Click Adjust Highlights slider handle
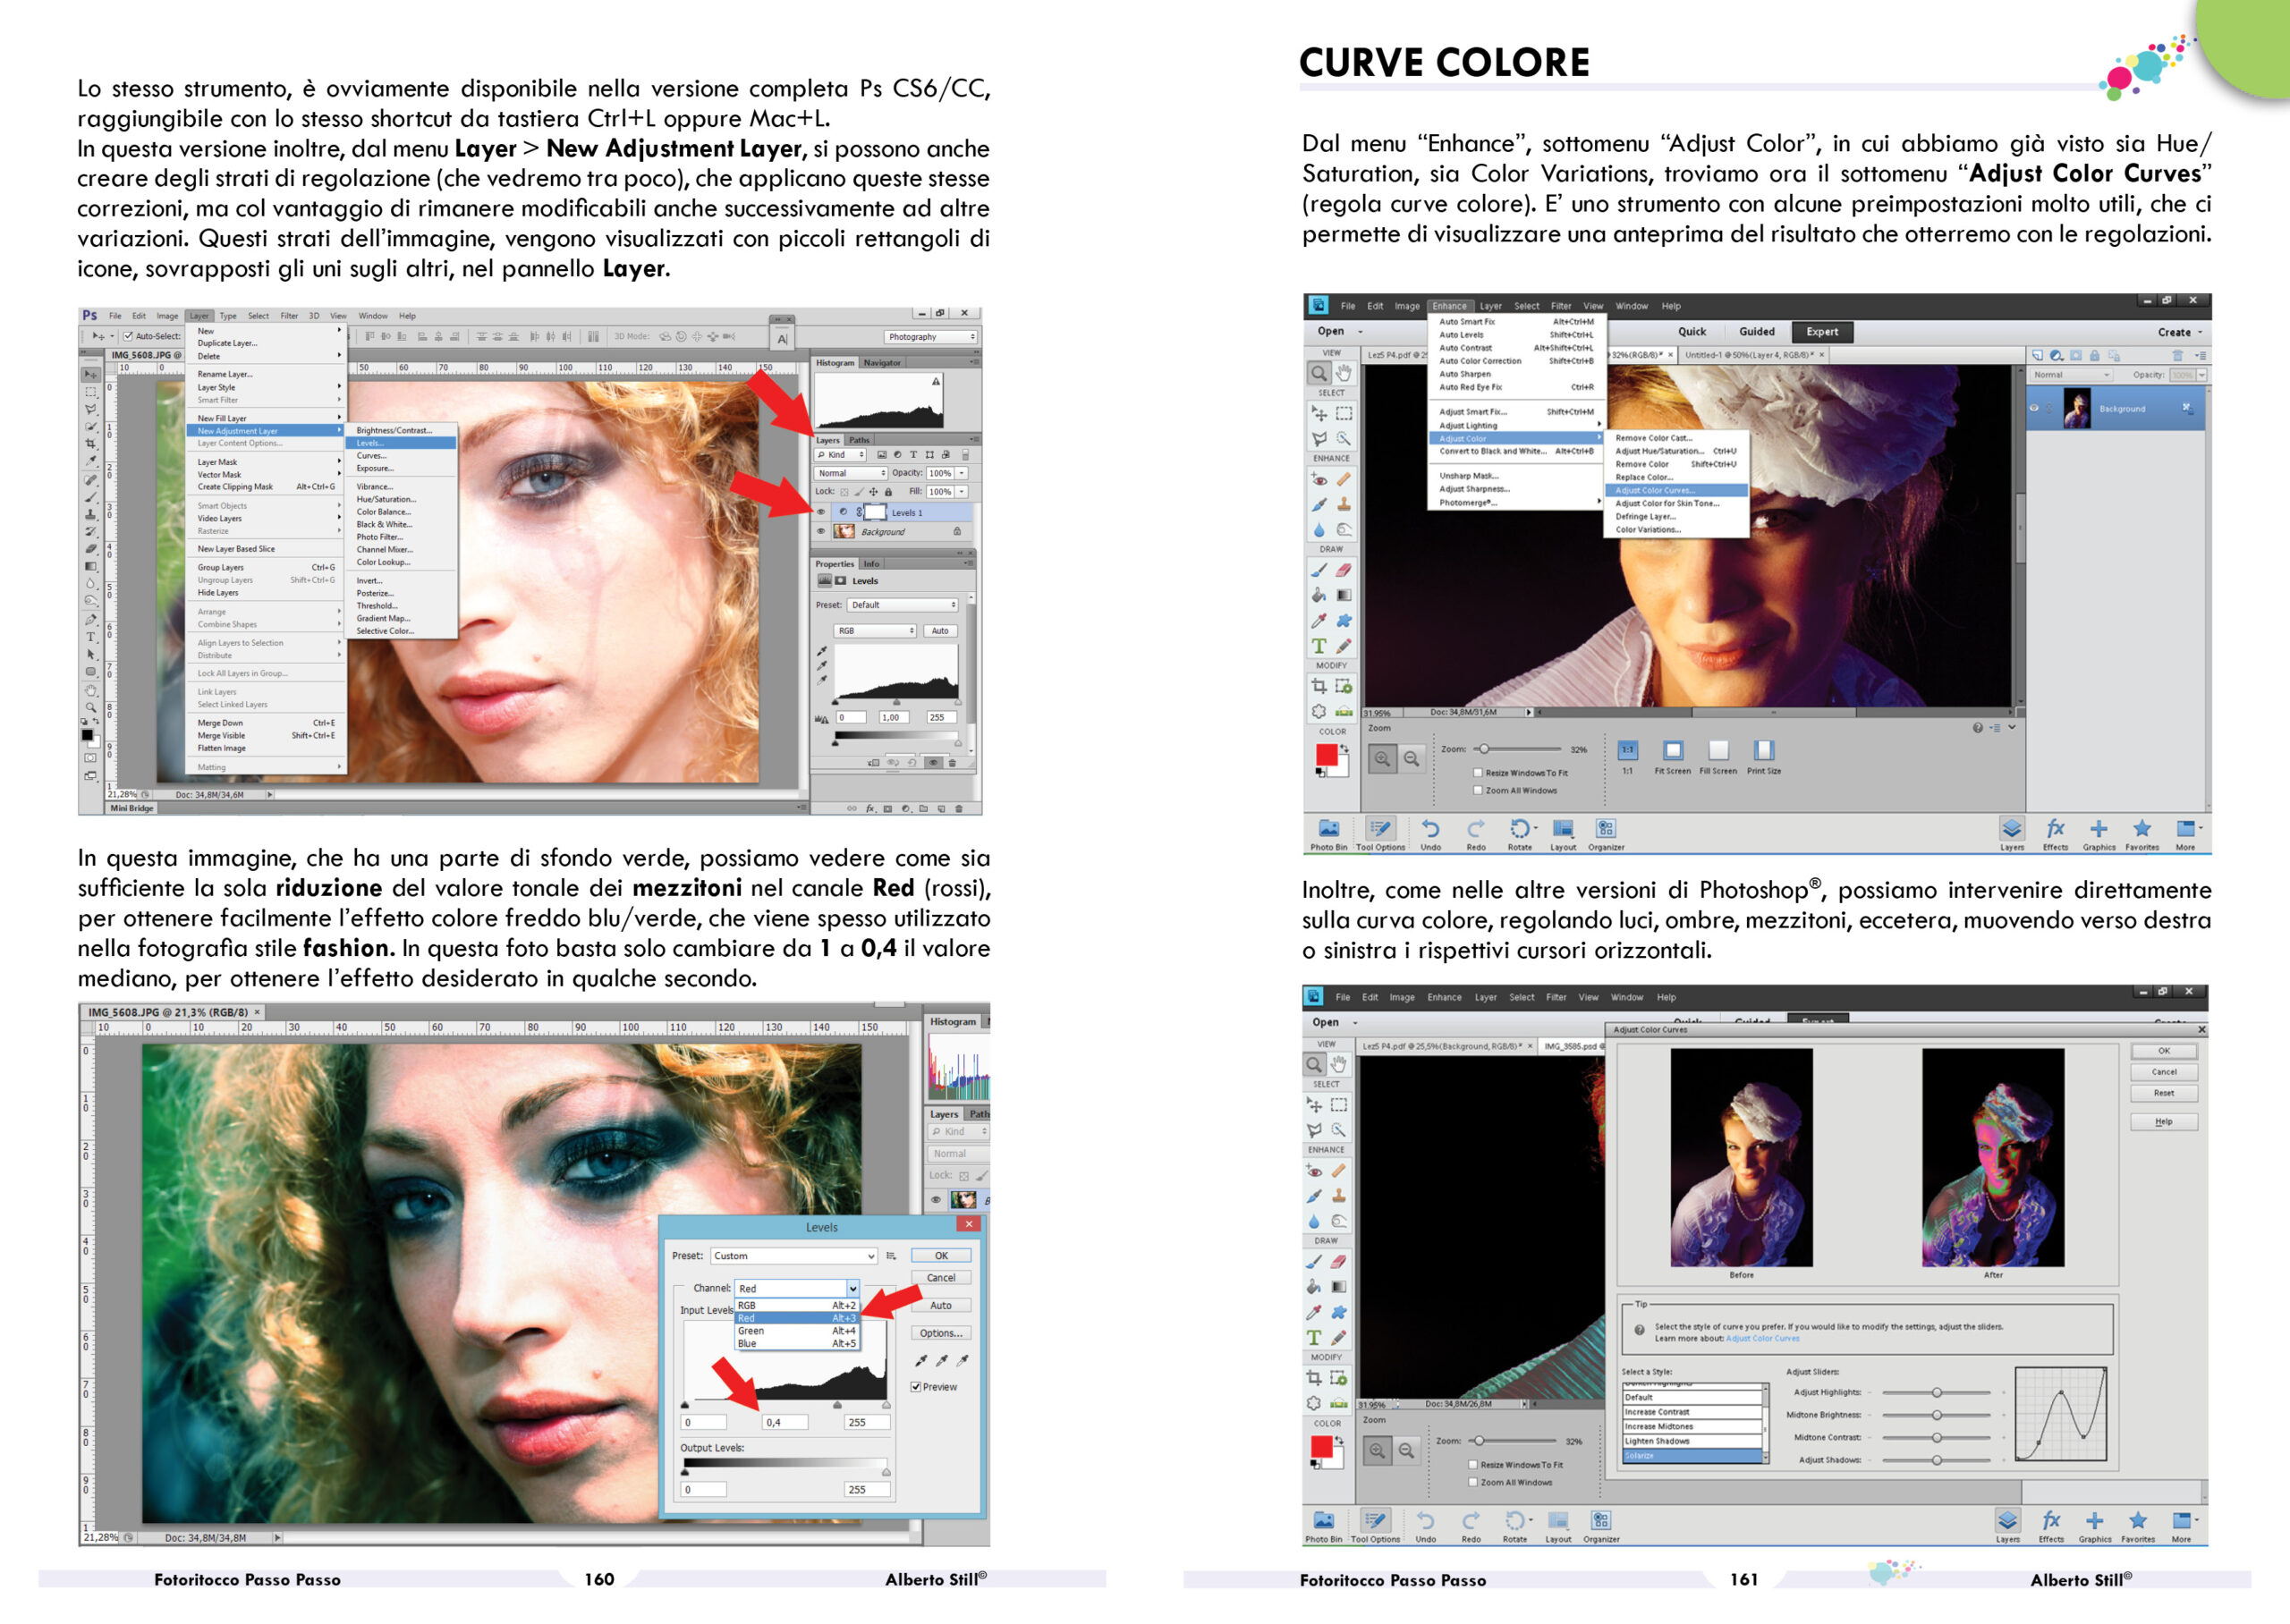The width and height of the screenshot is (2290, 1624). (x=1937, y=1392)
